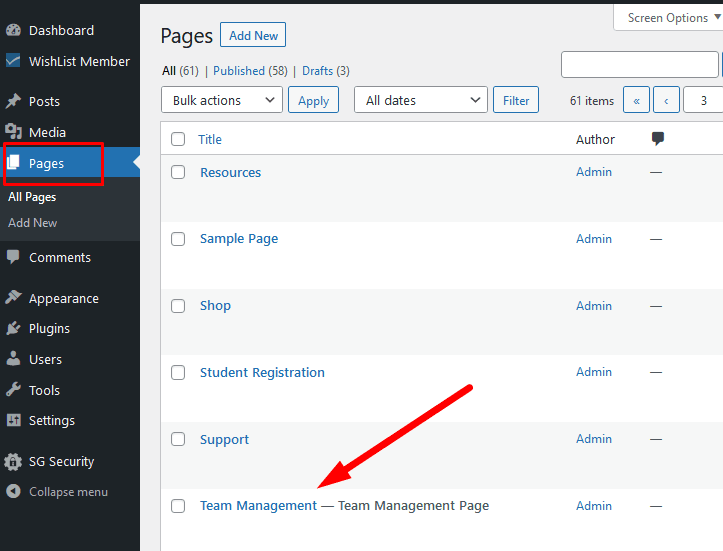Open the Posts menu item
The width and height of the screenshot is (723, 551).
pos(44,101)
